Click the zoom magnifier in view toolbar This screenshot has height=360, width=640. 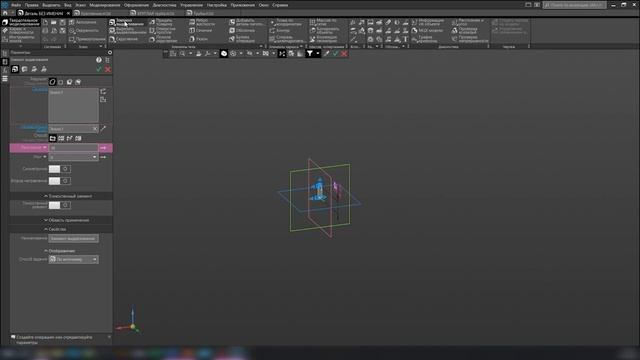182,53
